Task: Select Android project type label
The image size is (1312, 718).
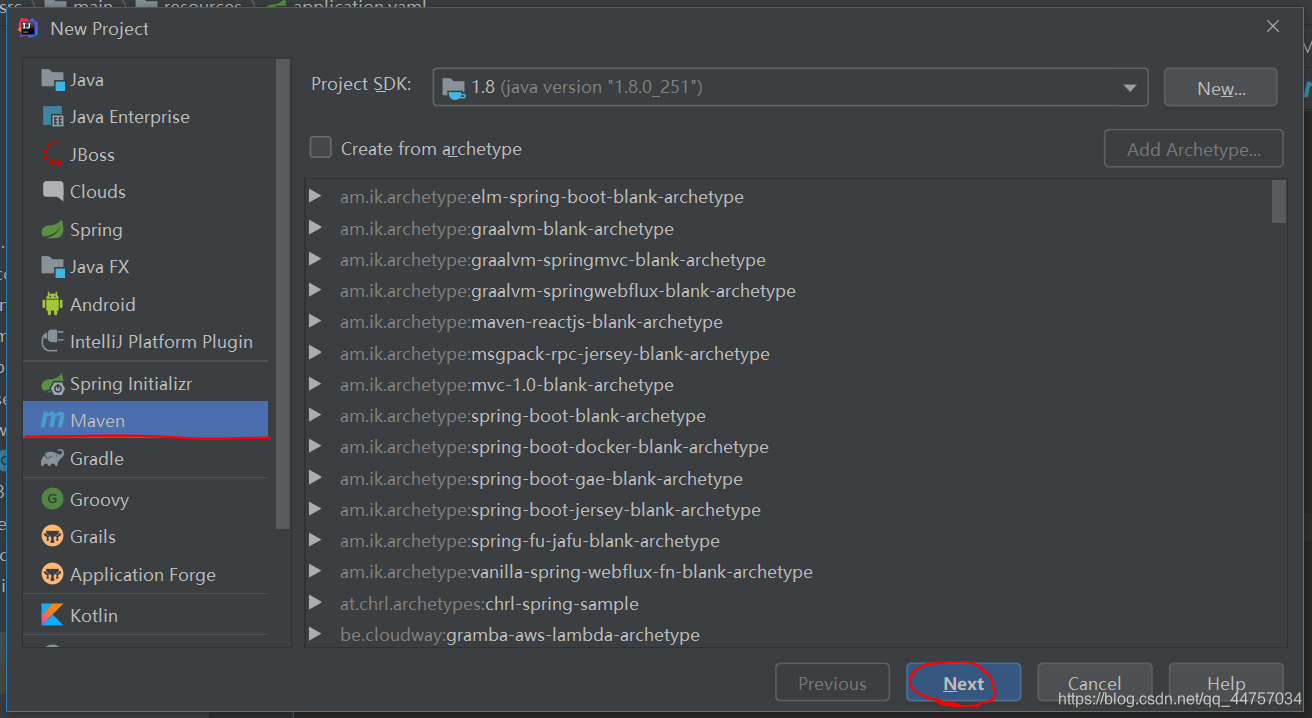Action: [103, 304]
